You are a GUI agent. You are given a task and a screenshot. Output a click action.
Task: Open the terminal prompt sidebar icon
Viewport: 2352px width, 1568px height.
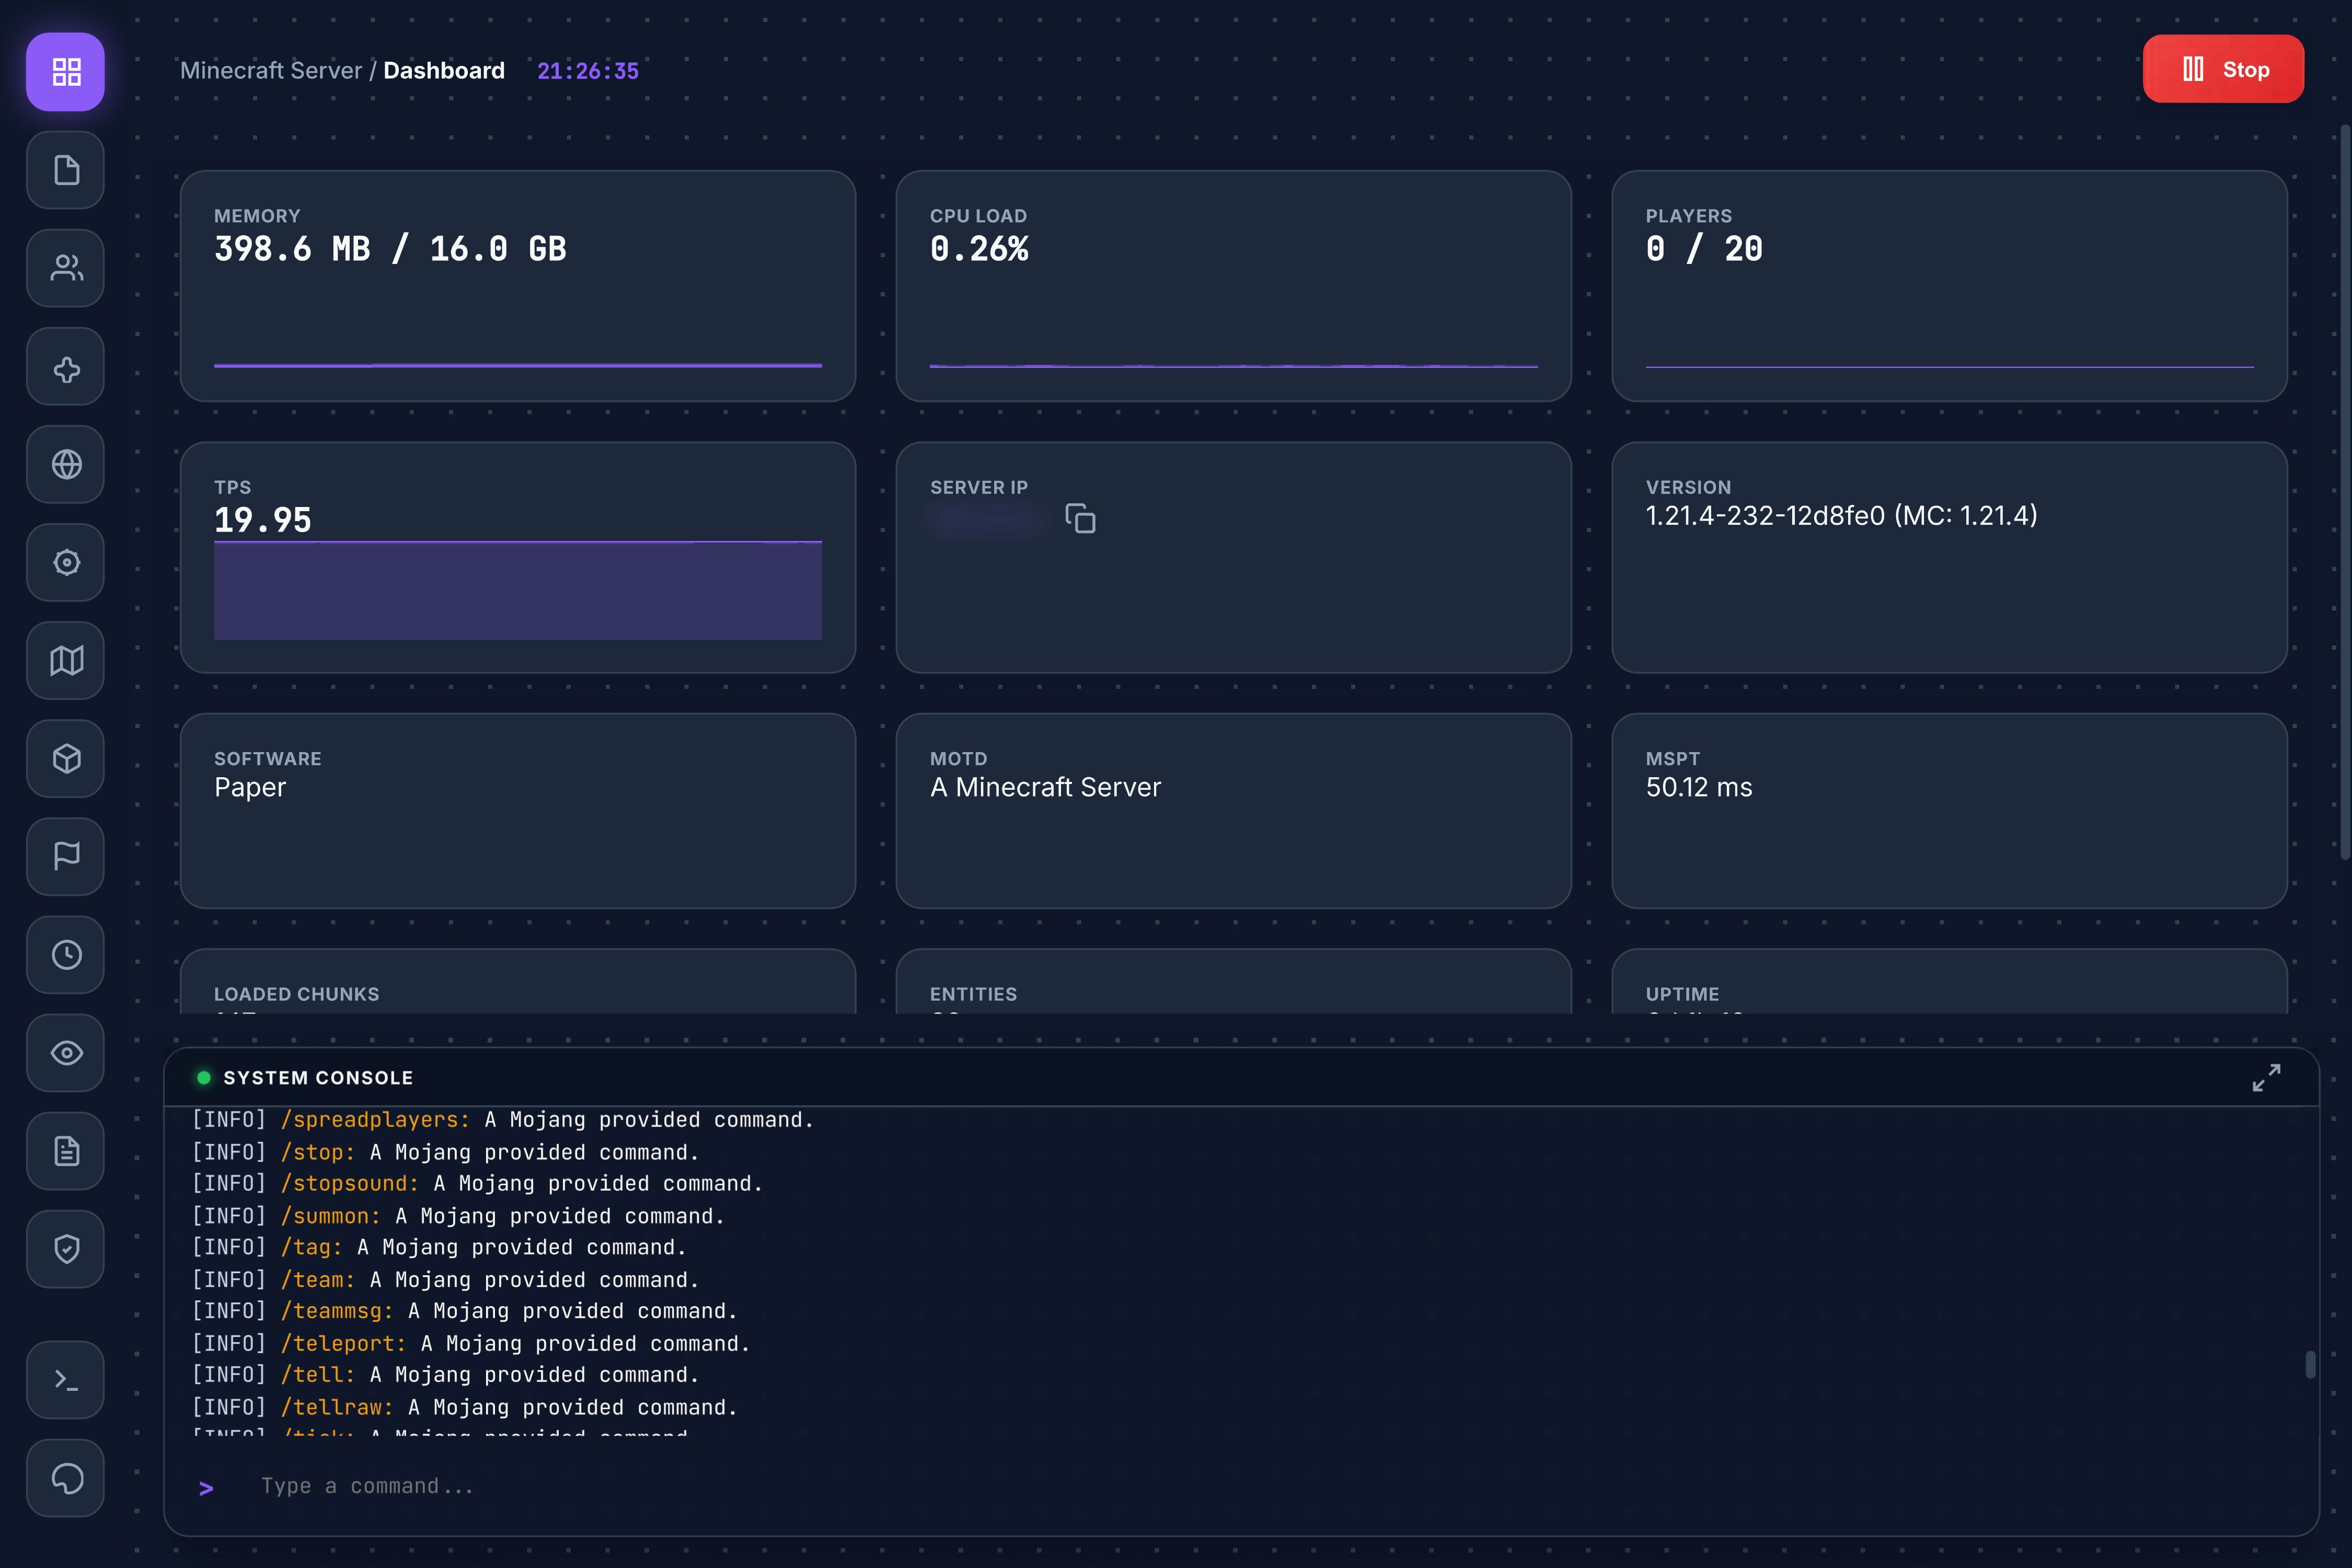66,1380
